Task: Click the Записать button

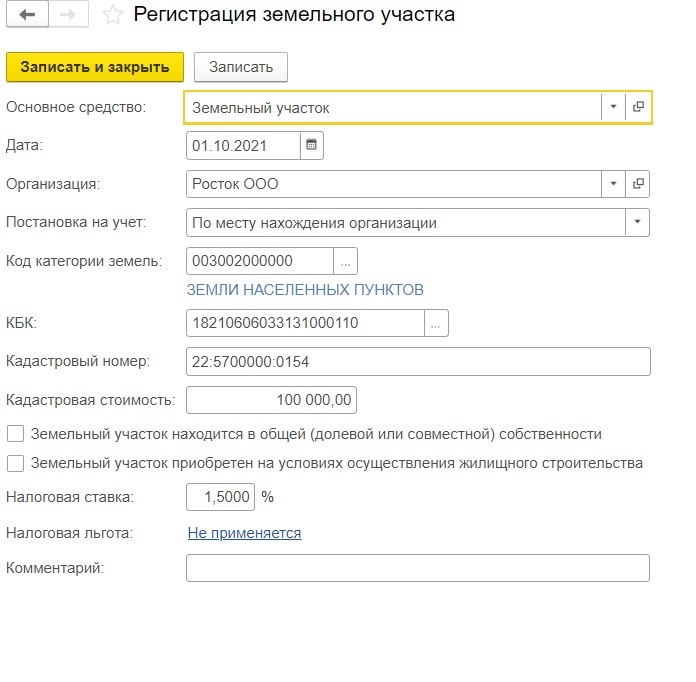Action: (x=241, y=67)
